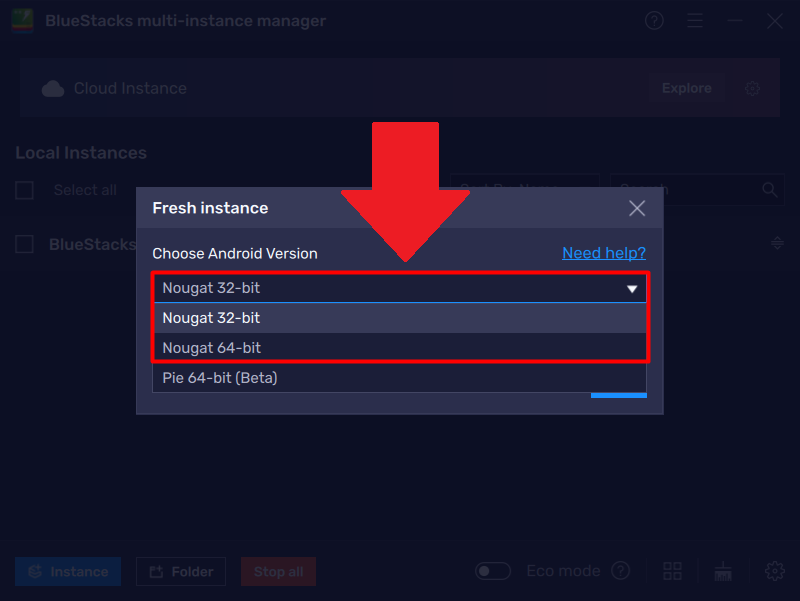Select Nougat 32-bit from the list
Viewport: 800px width, 601px height.
(399, 318)
